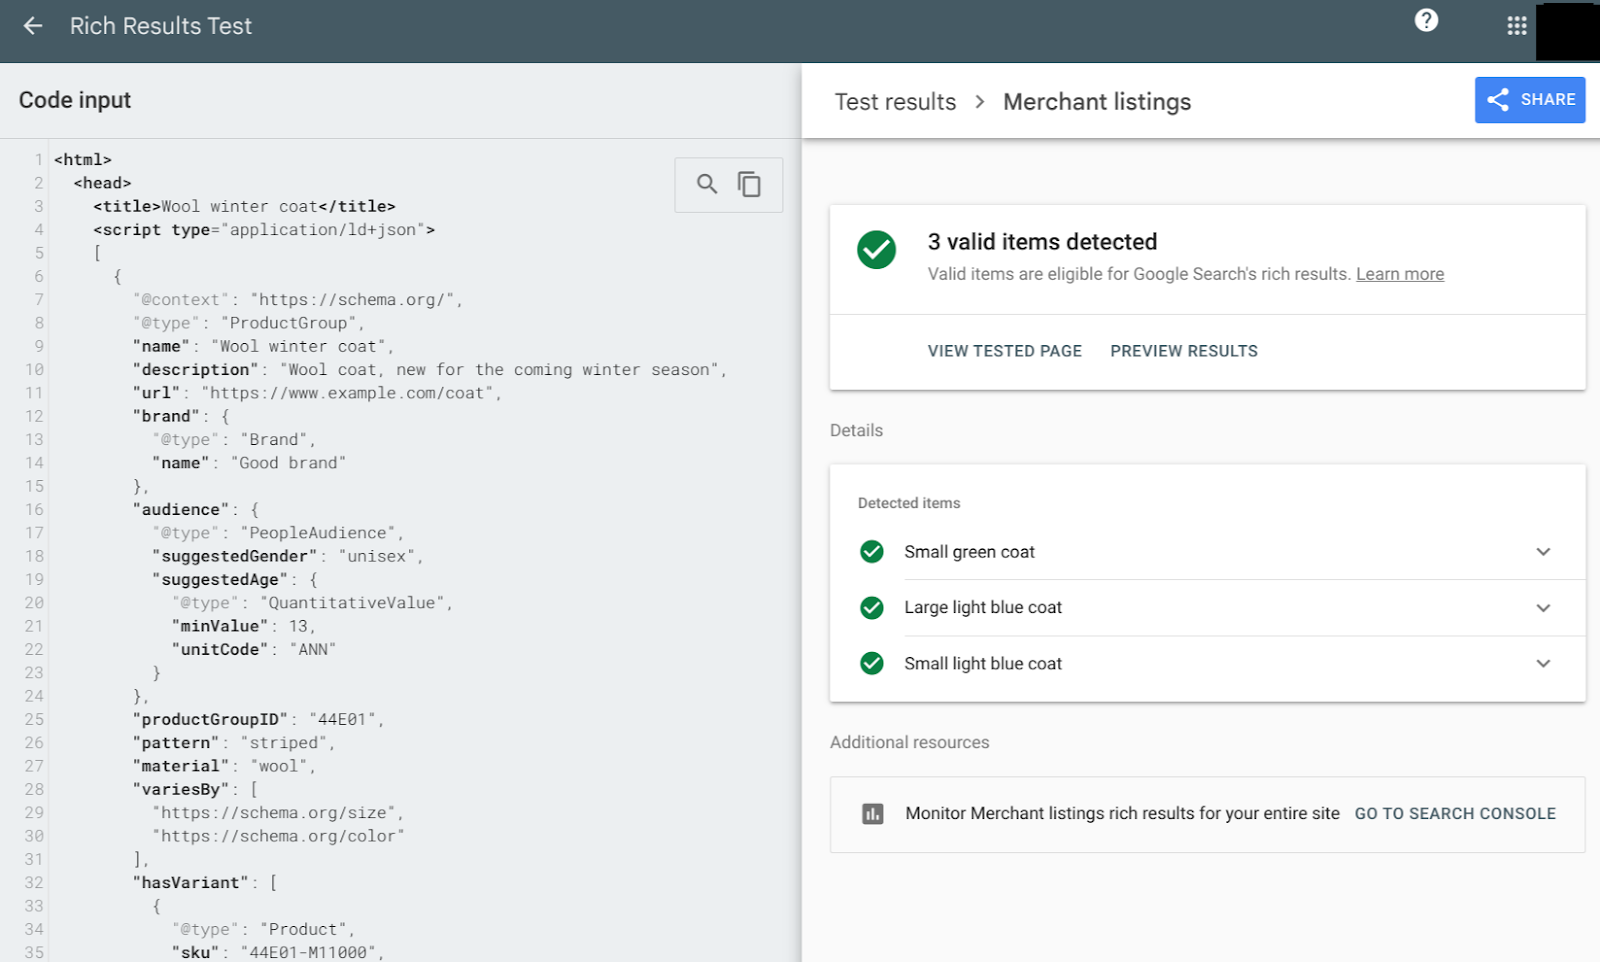The width and height of the screenshot is (1600, 962).
Task: Click the magnifier search icon in Code input
Action: [707, 184]
